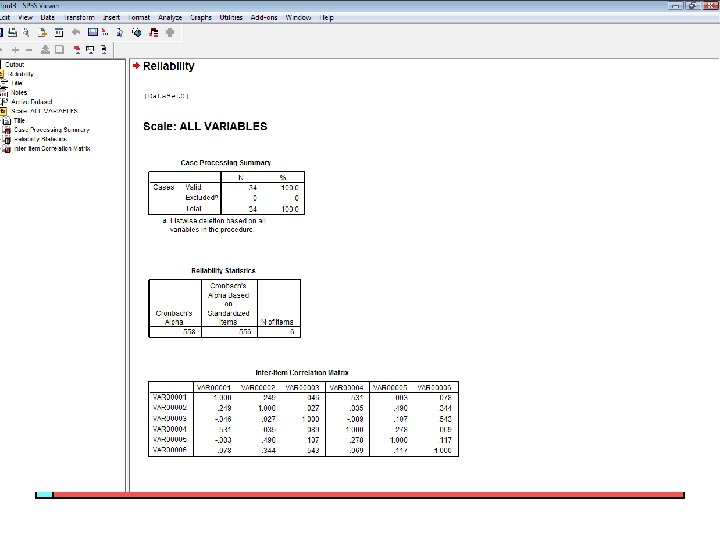Click the .344 cell in the VAR00006 row
The image size is (720, 540).
tap(268, 450)
